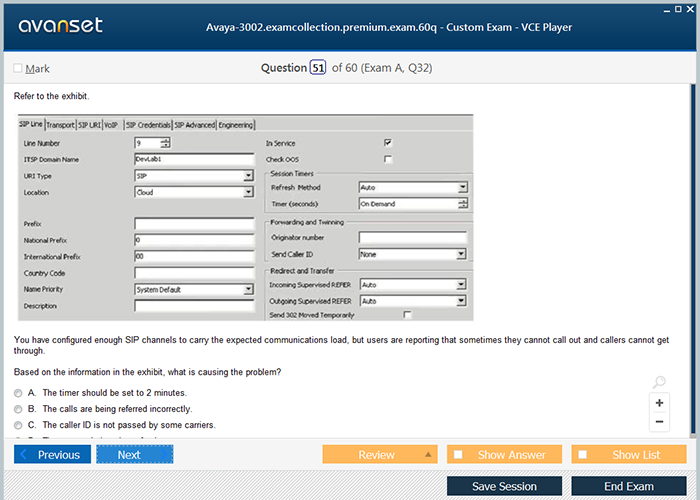This screenshot has height=500, width=700.
Task: Click the Show Answer button
Action: 504,454
